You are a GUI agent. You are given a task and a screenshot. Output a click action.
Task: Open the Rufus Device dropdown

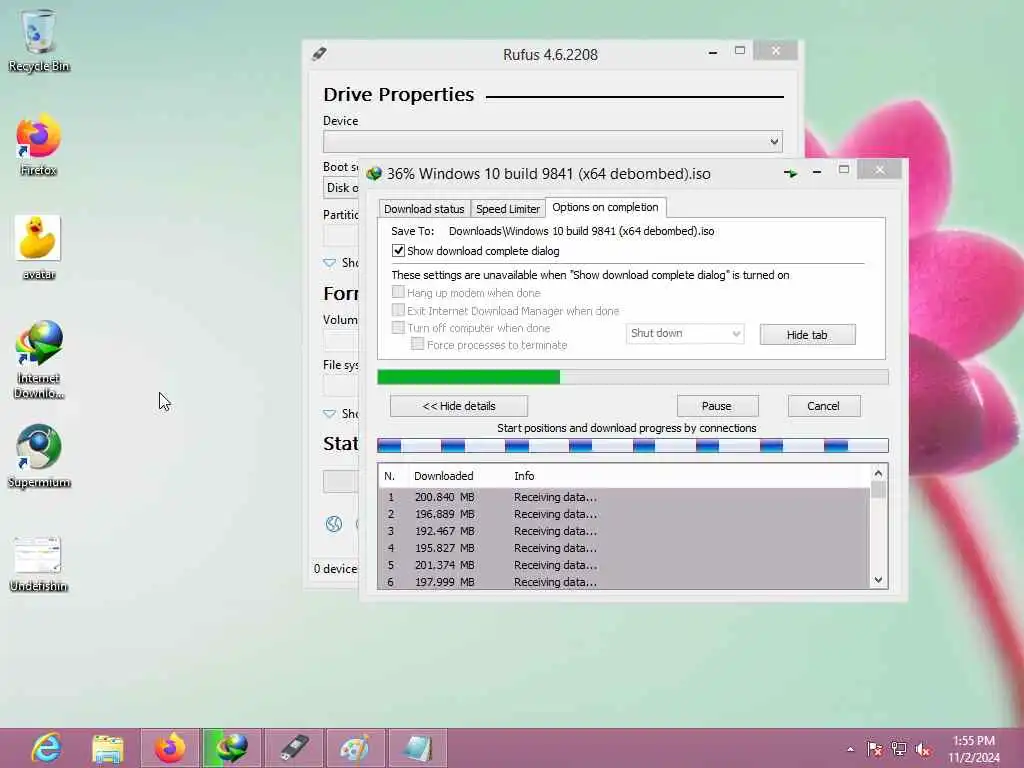click(552, 142)
